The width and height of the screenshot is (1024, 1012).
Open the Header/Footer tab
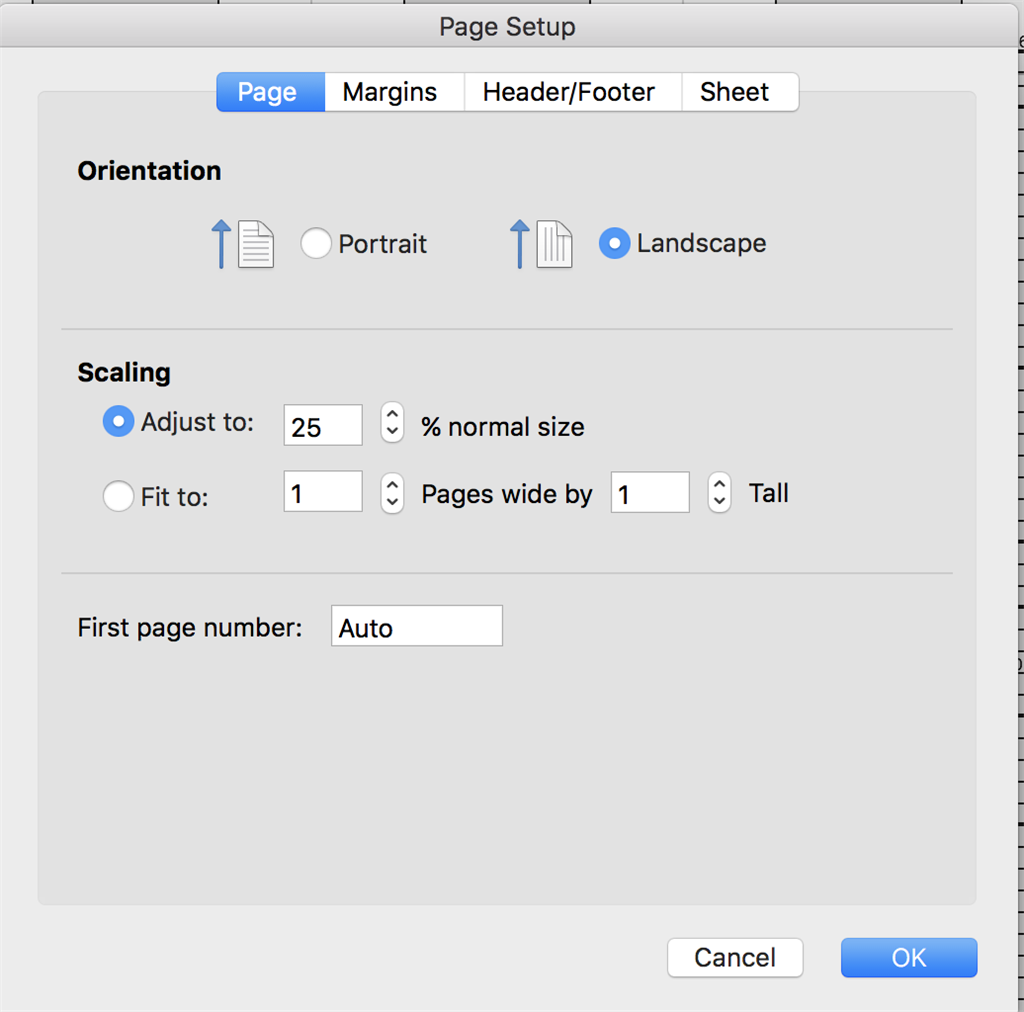[568, 92]
